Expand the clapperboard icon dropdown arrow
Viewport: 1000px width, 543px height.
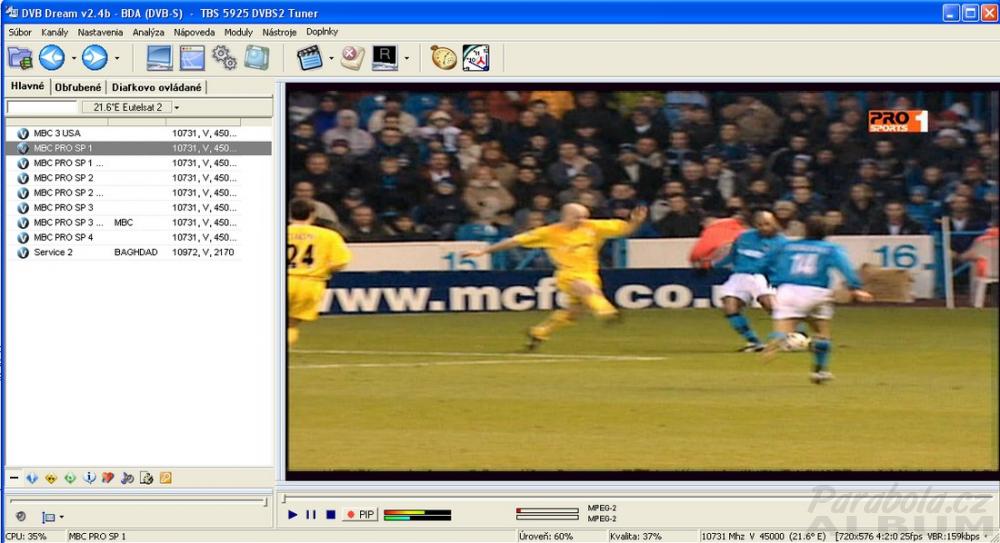pyautogui.click(x=331, y=58)
